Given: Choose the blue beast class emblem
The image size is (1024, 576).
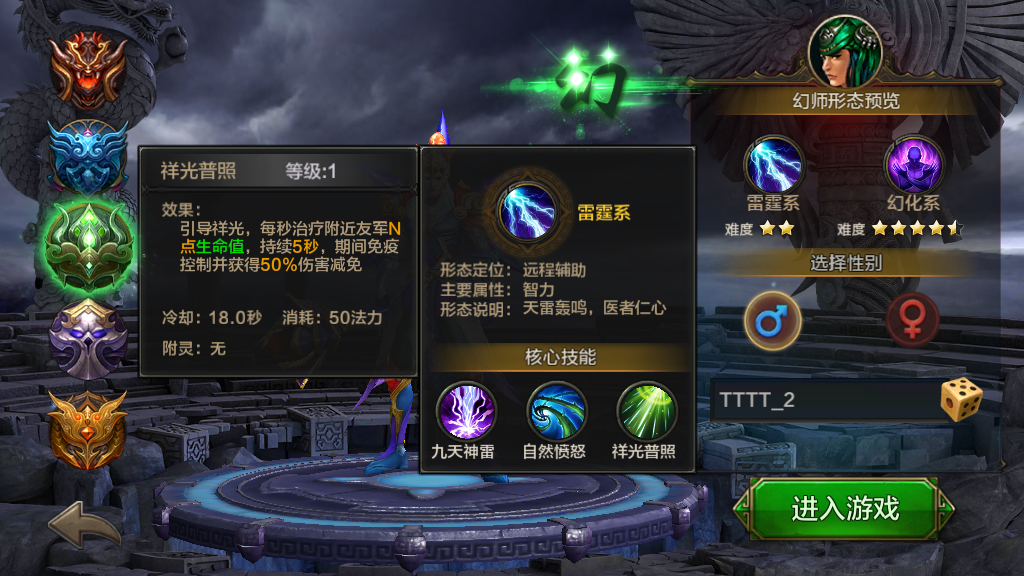Looking at the screenshot, I should tap(88, 157).
